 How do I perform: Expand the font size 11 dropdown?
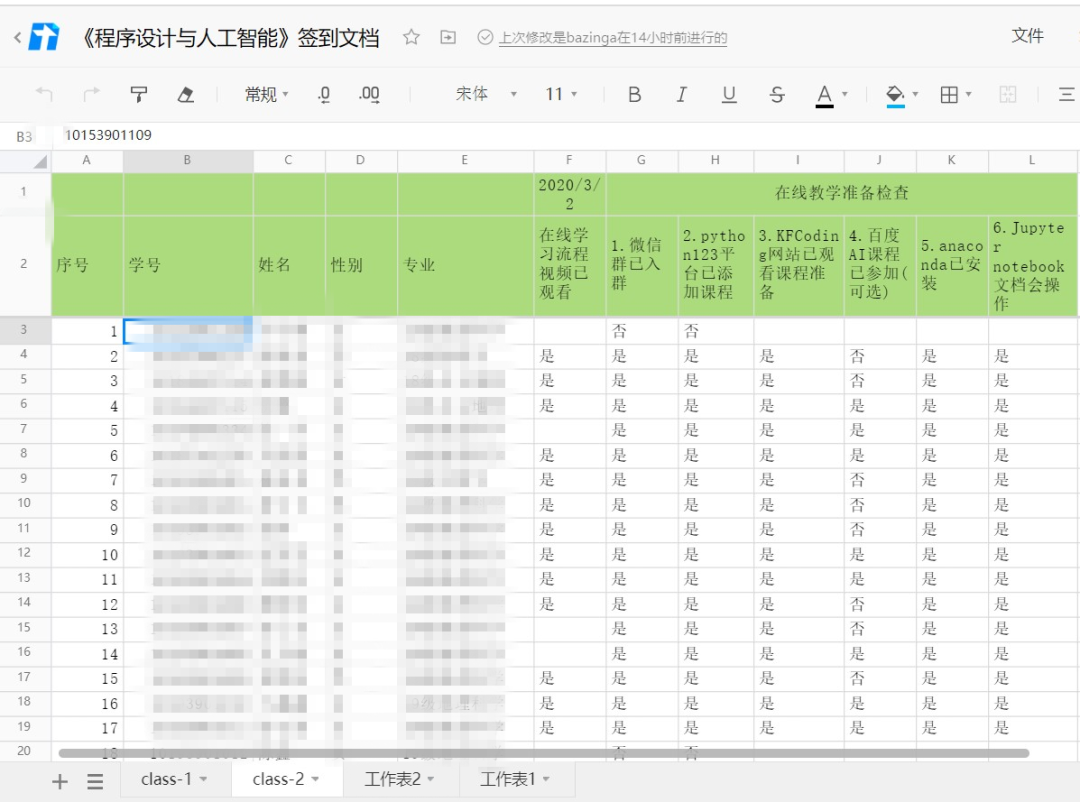561,94
